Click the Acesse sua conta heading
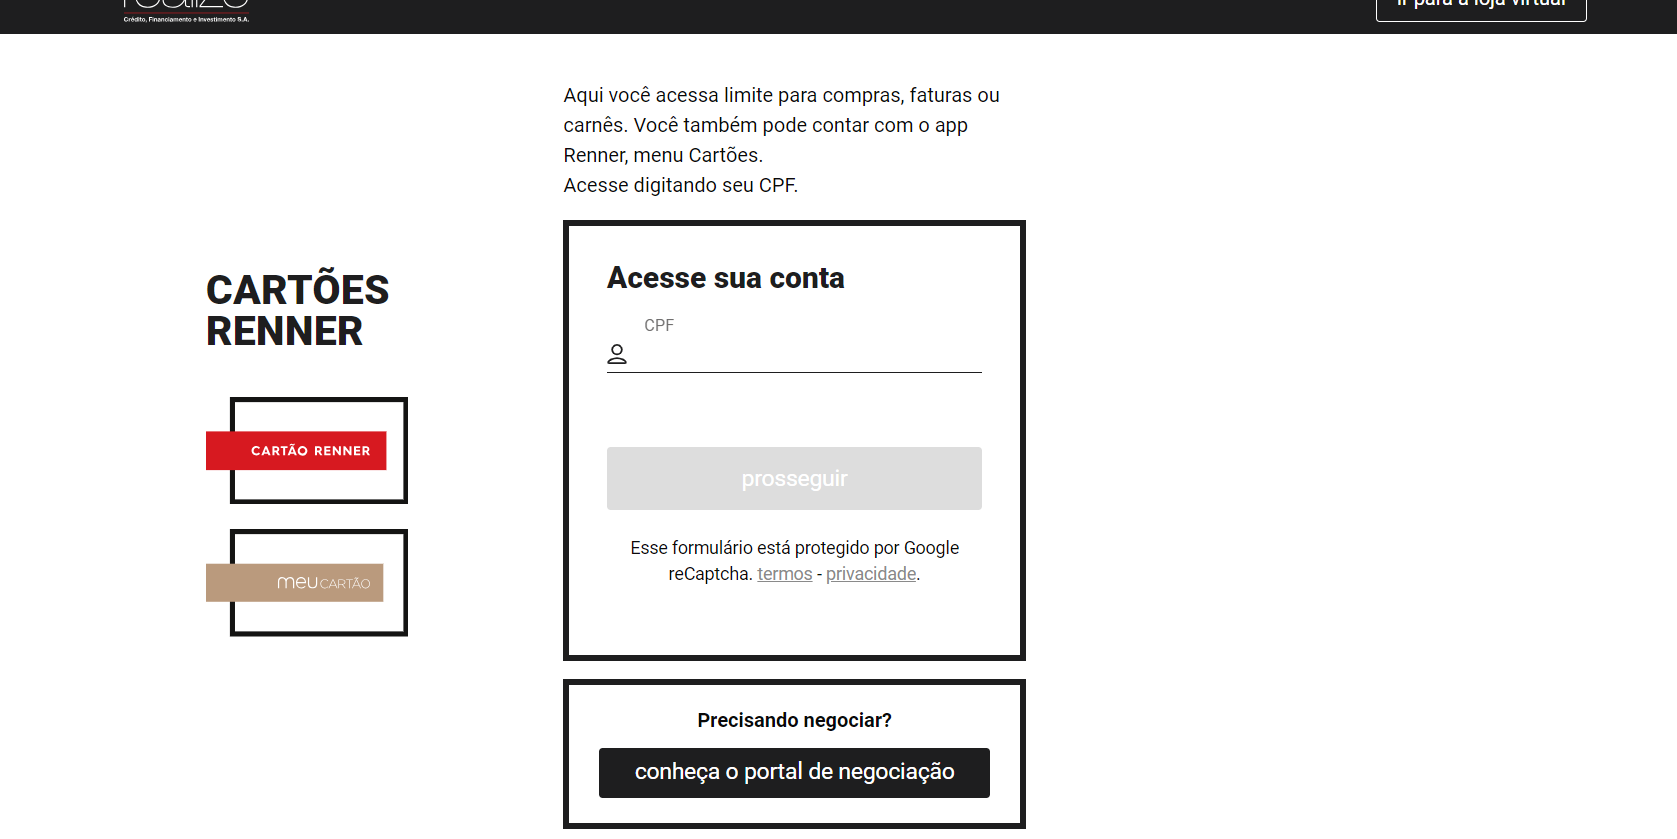Screen dimensions: 1677x839 [726, 278]
